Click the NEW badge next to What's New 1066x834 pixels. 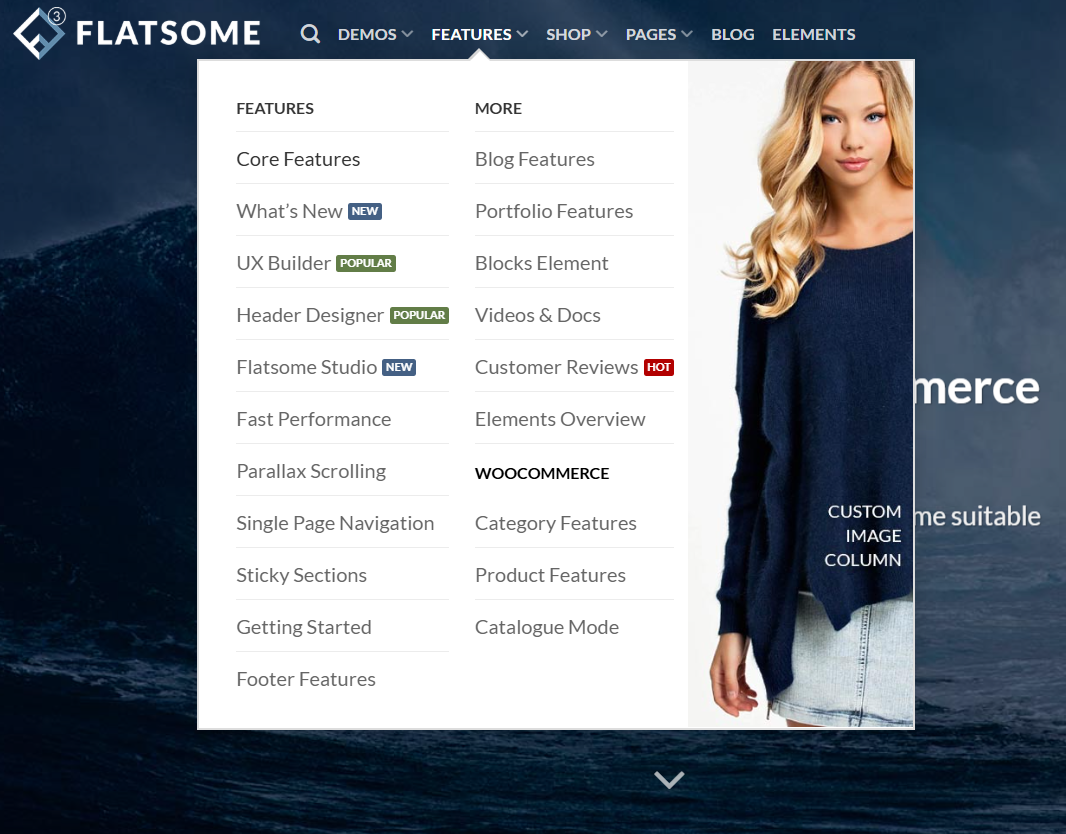[365, 211]
